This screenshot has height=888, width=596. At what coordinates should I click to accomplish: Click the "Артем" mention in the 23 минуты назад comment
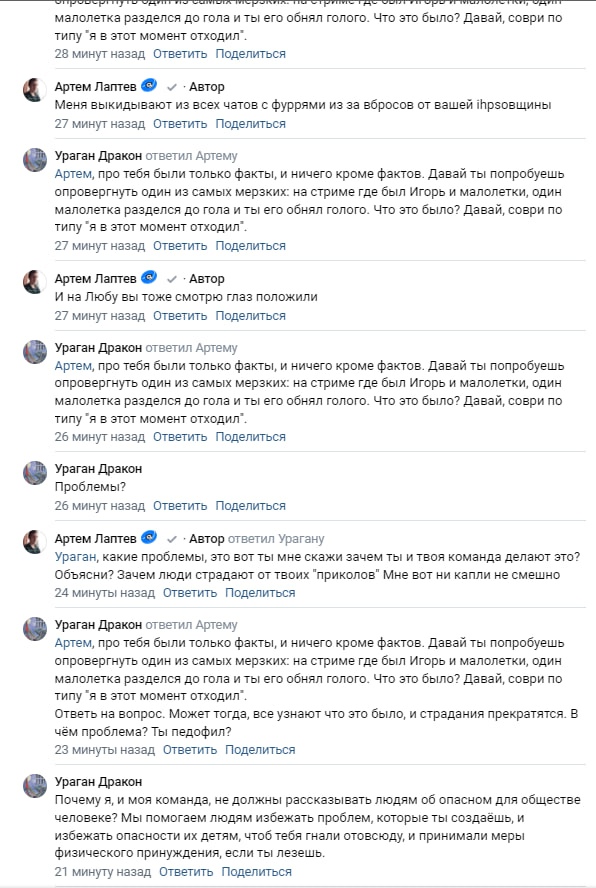[73, 643]
